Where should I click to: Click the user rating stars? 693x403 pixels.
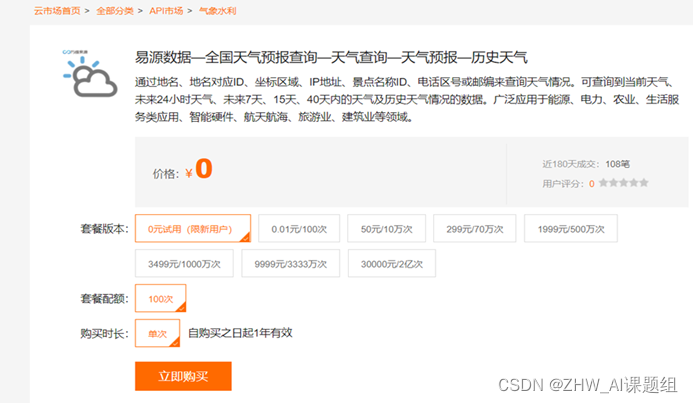[x=624, y=183]
